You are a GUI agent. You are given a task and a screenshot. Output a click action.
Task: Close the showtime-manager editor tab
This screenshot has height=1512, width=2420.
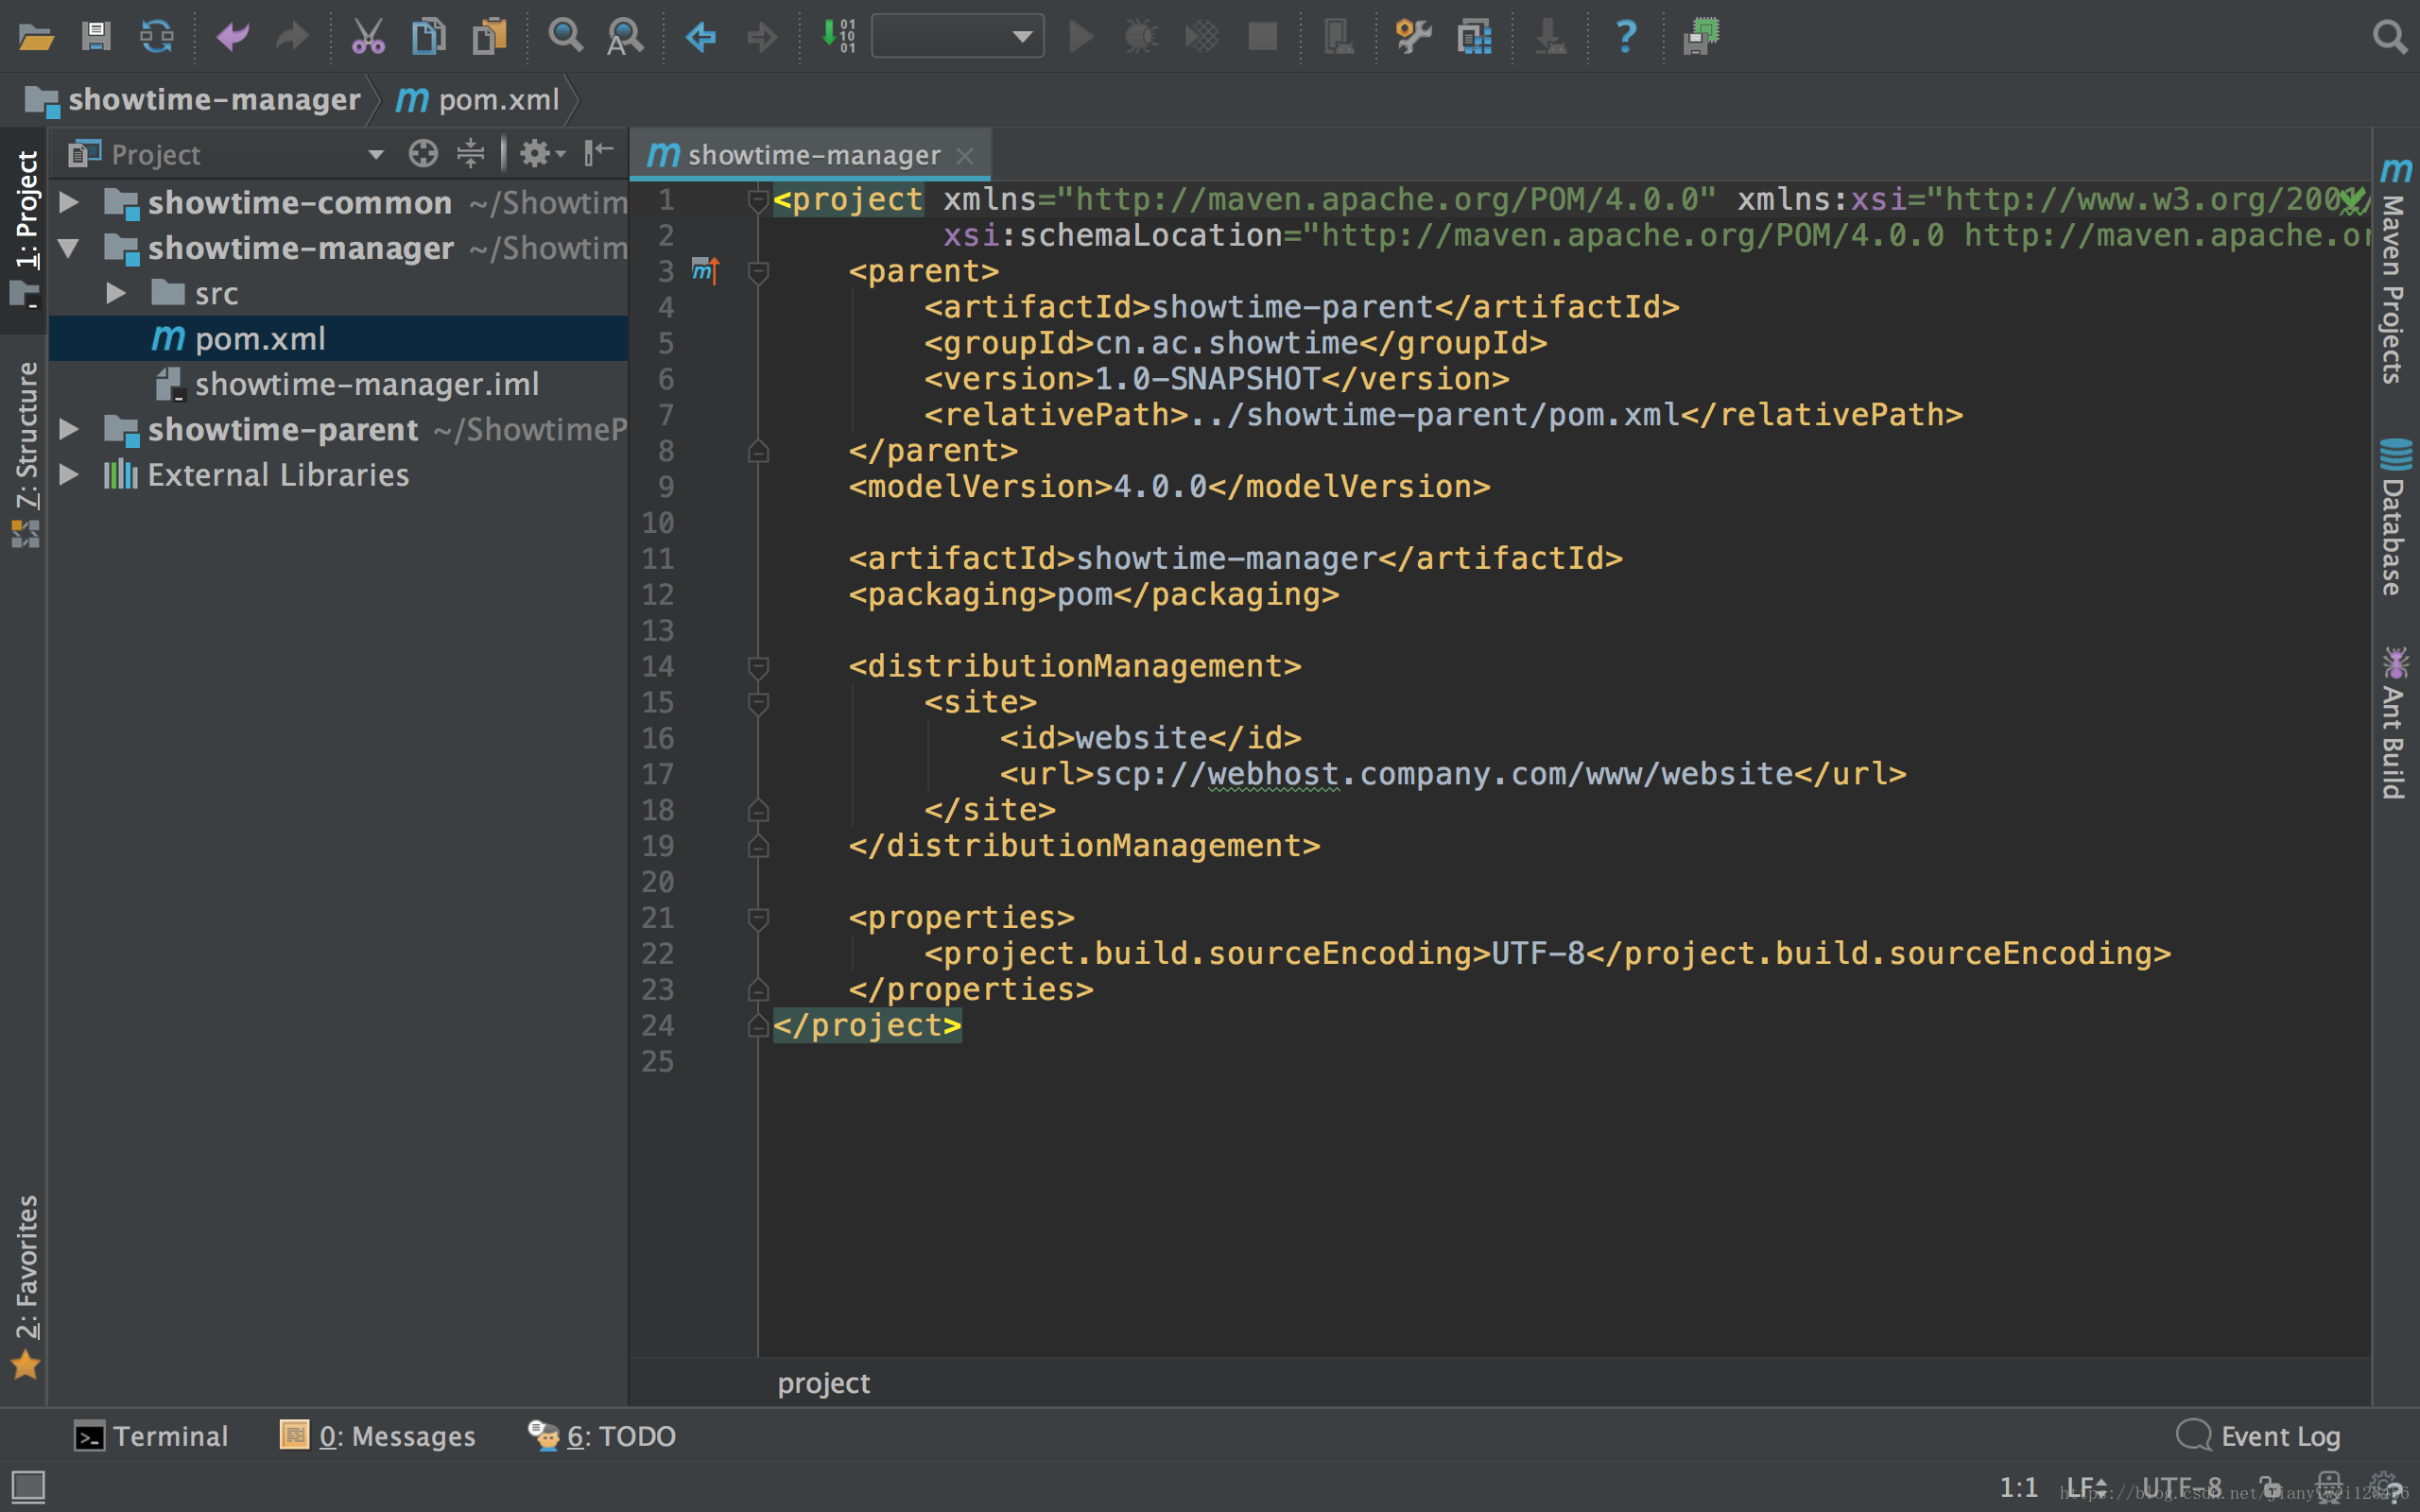coord(965,156)
